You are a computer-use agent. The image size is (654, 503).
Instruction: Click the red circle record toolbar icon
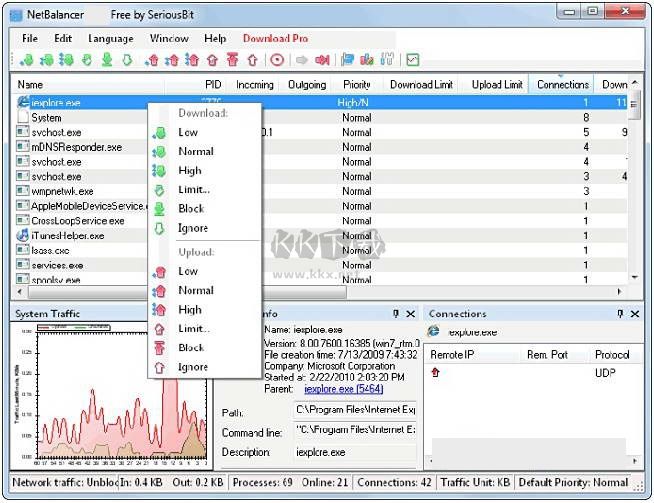point(277,60)
